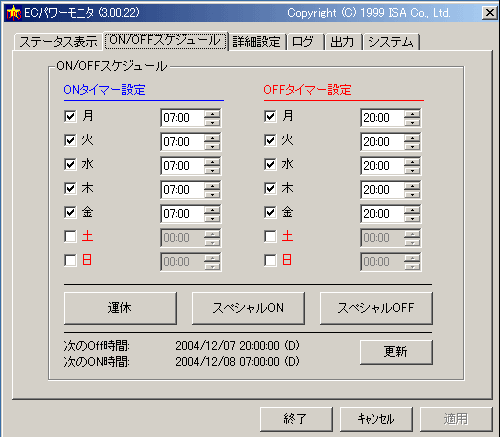
Task: Increase OFF time for 月 with up arrow
Action: point(412,114)
